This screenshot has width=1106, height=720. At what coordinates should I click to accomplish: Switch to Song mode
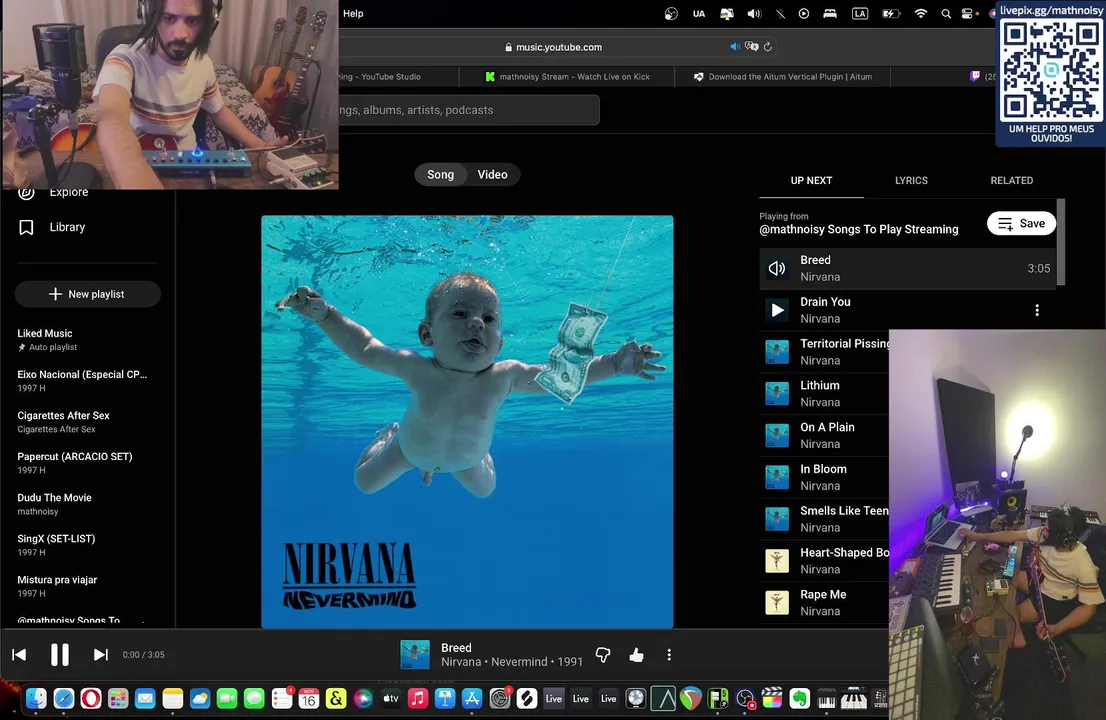click(440, 174)
